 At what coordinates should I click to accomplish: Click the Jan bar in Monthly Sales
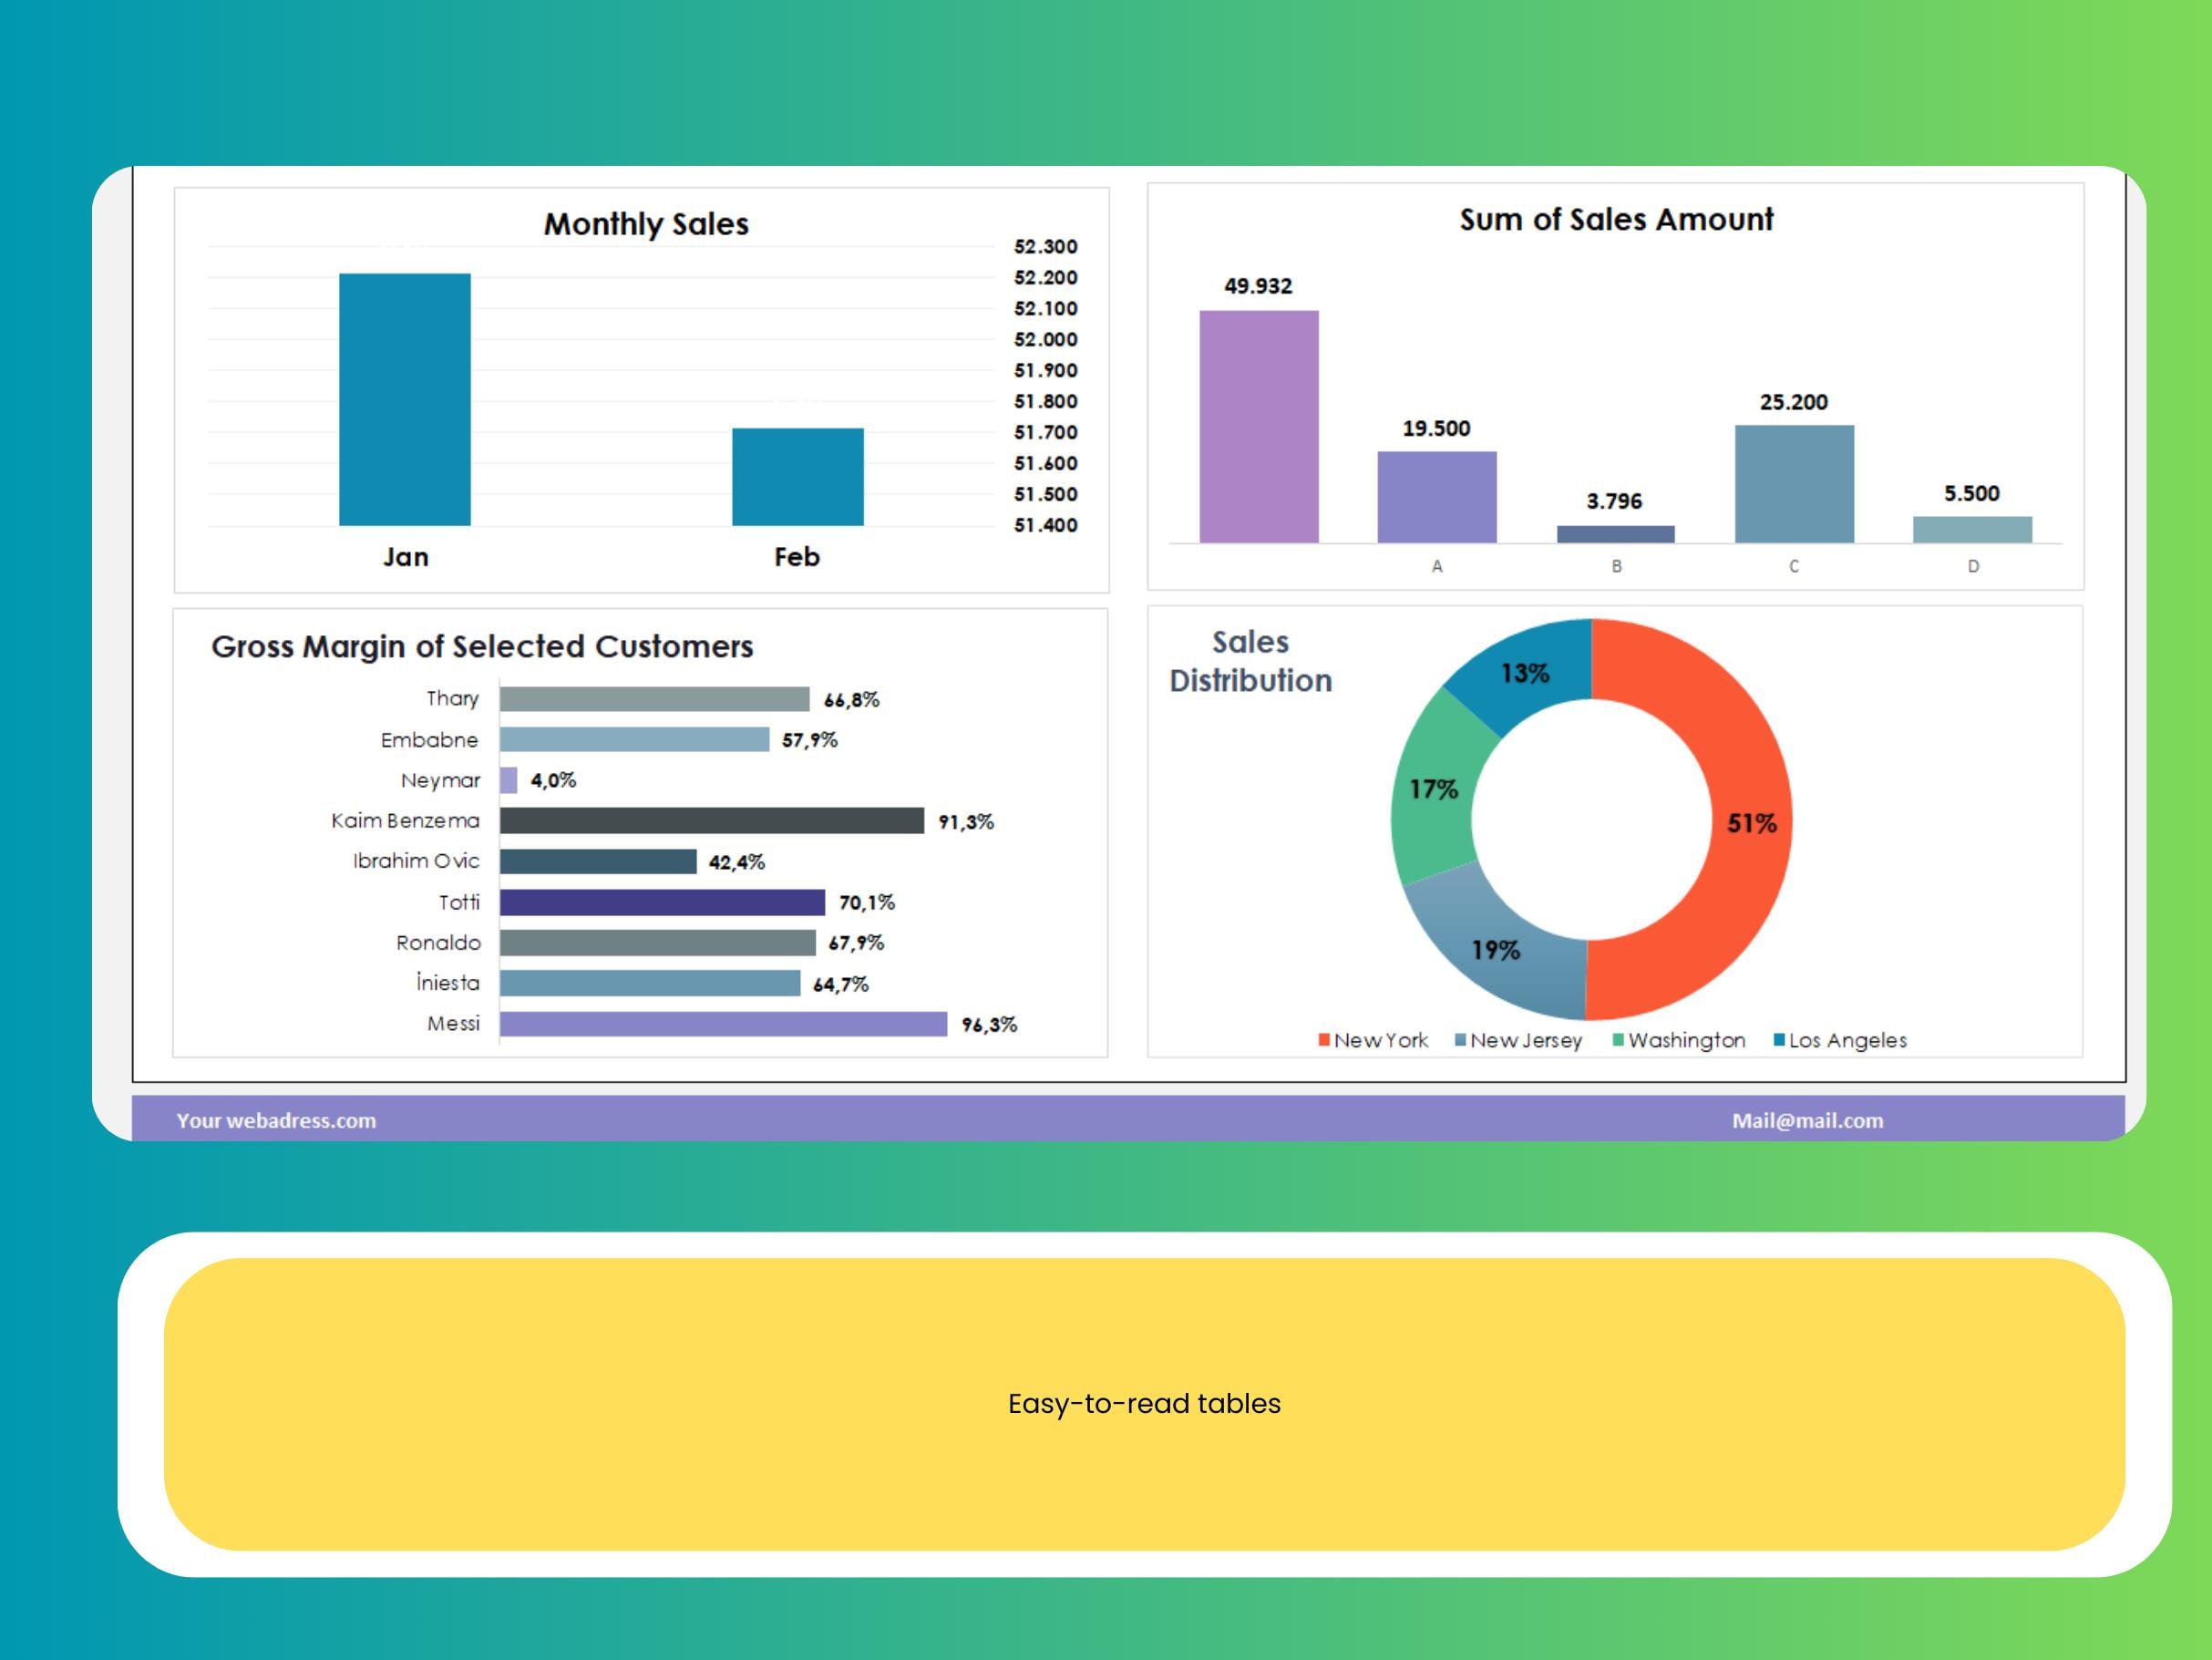point(404,399)
